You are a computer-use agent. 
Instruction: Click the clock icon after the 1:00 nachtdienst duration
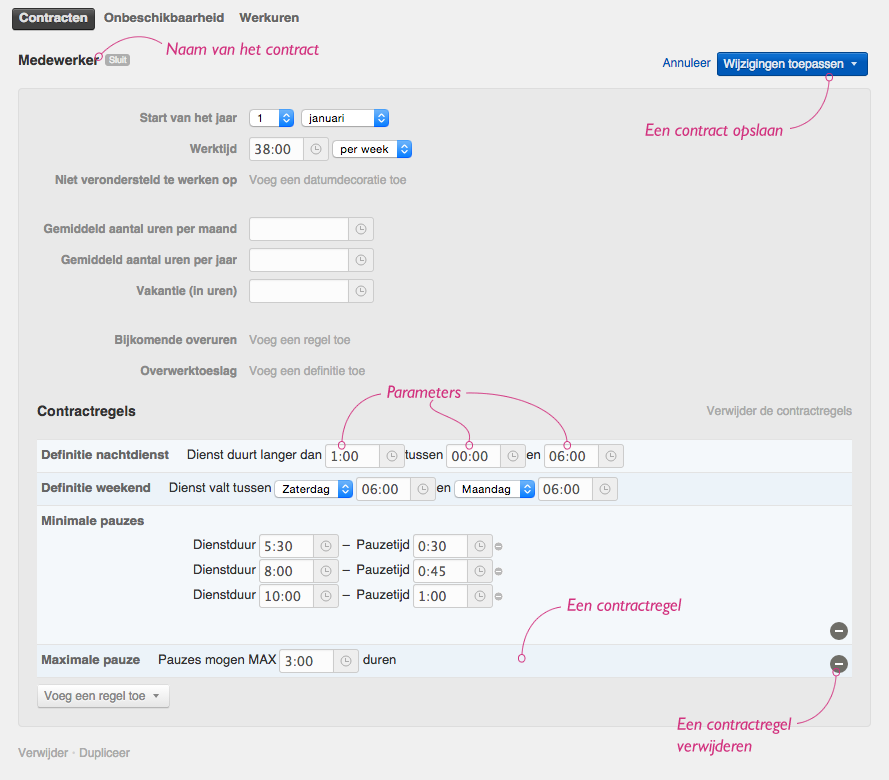393,456
